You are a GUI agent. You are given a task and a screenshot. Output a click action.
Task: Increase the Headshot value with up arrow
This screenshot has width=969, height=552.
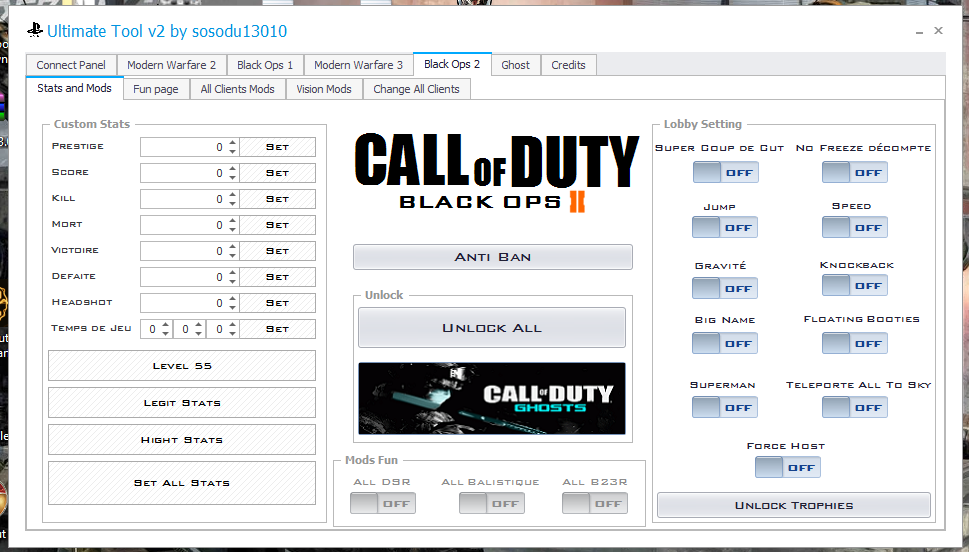point(232,299)
